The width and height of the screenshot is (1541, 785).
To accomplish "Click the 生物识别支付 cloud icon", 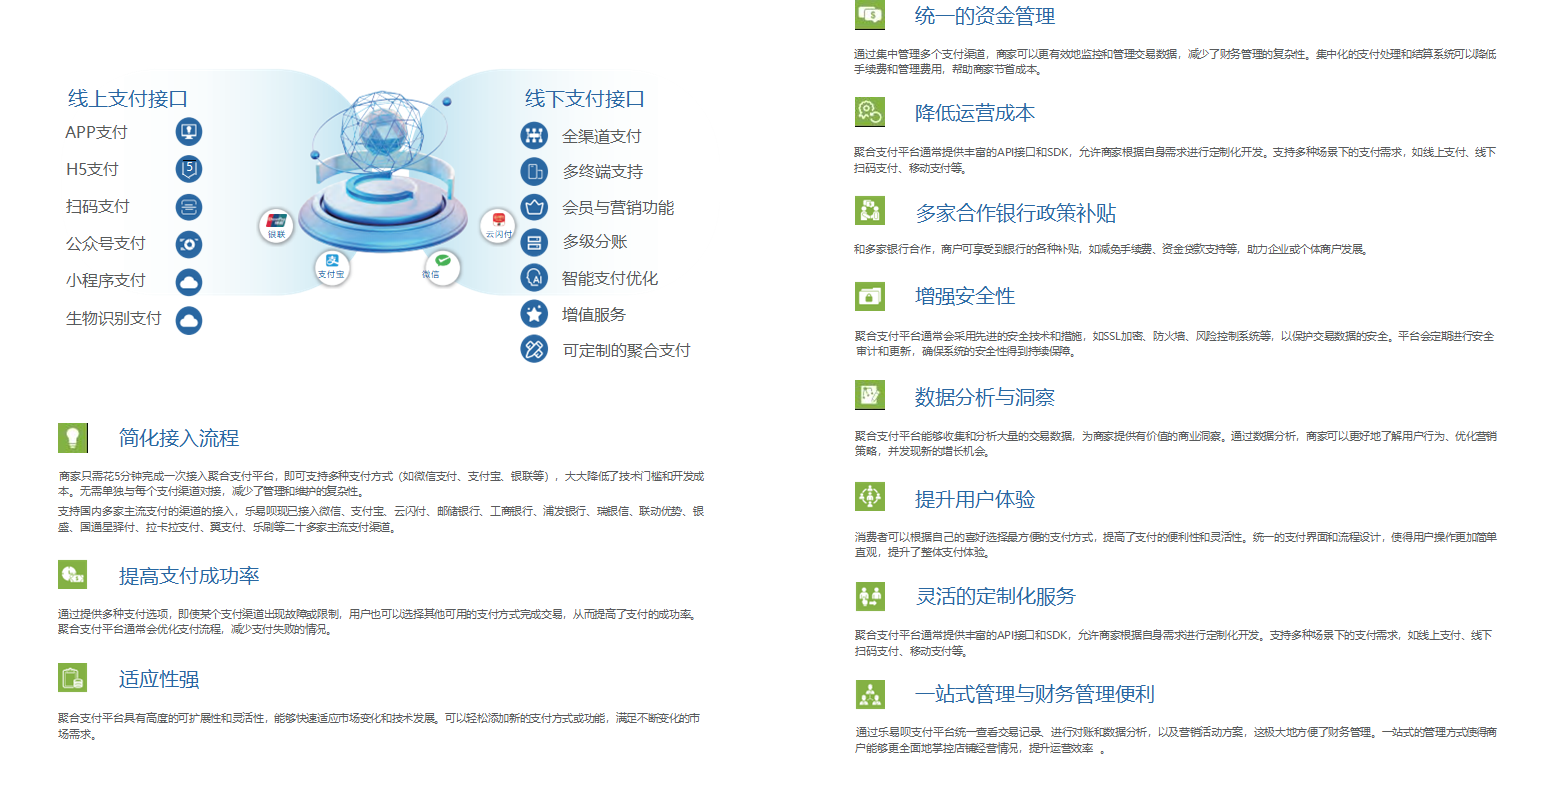I will click(x=189, y=320).
